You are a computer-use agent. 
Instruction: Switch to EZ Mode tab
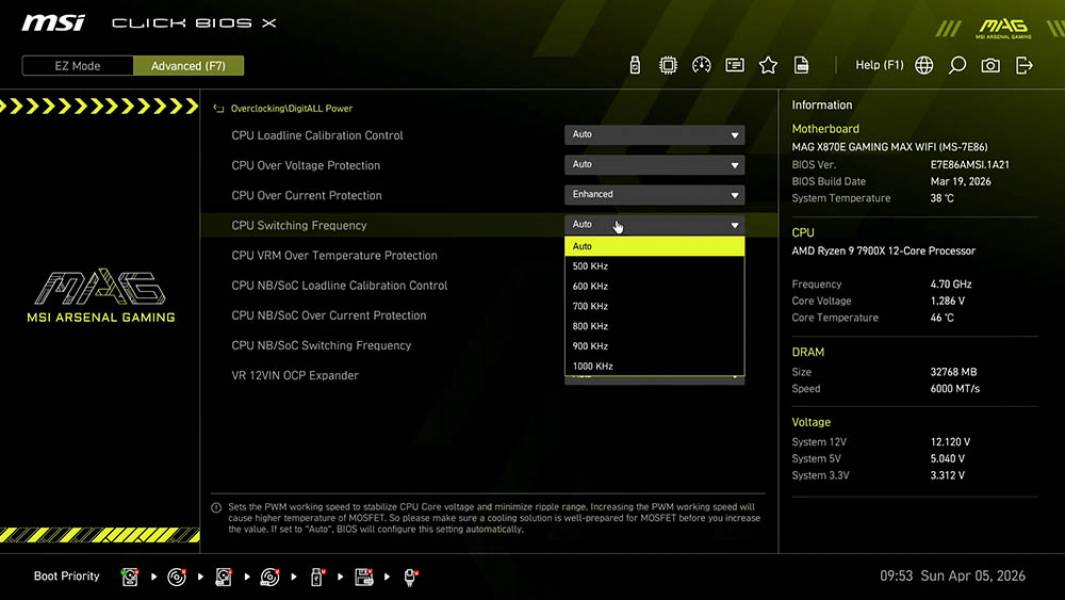point(76,65)
